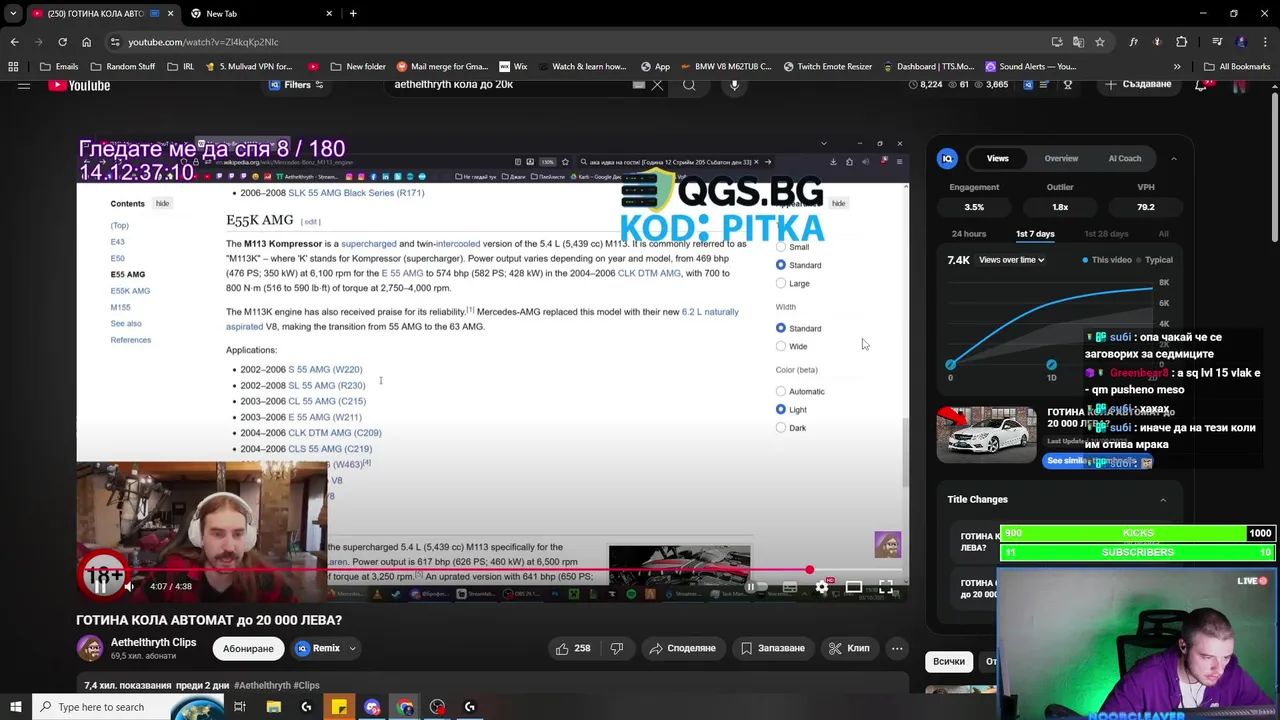Open the Emails bookmark folder
The width and height of the screenshot is (1280, 720).
tap(59, 67)
